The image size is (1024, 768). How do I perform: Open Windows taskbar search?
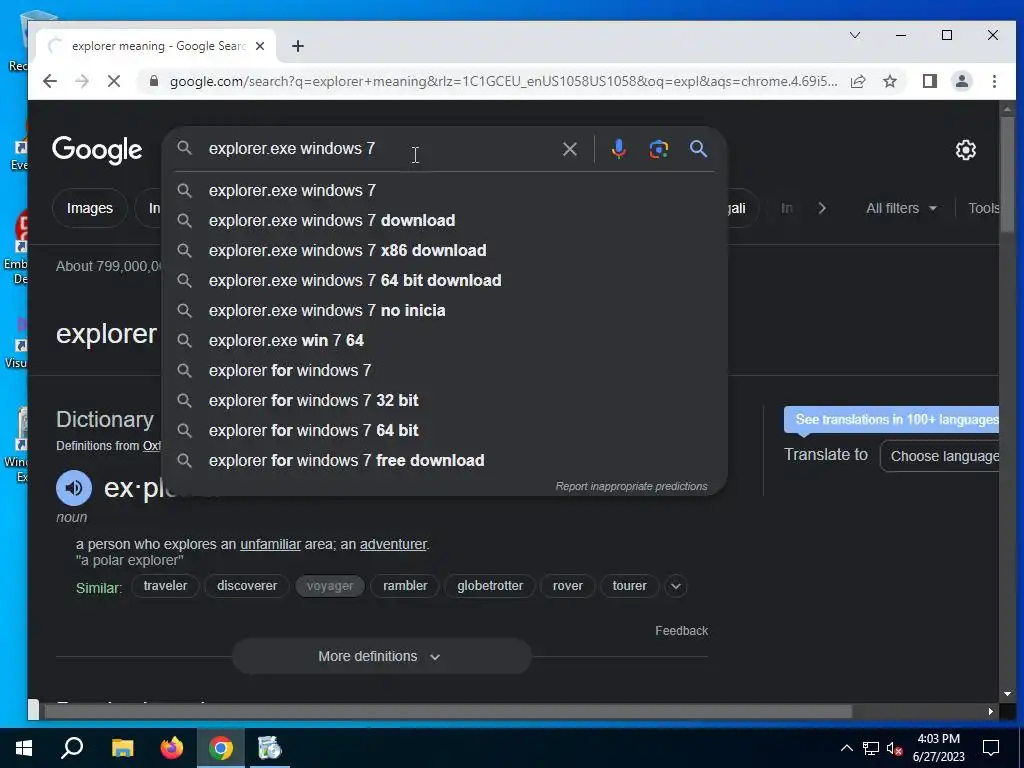tap(72, 748)
